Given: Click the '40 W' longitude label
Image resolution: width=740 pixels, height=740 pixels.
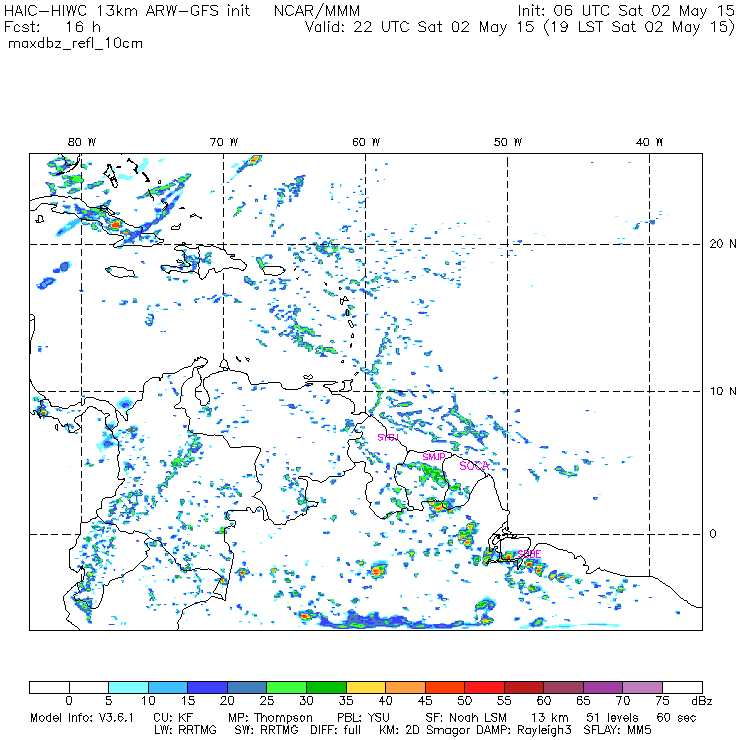Looking at the screenshot, I should (649, 142).
